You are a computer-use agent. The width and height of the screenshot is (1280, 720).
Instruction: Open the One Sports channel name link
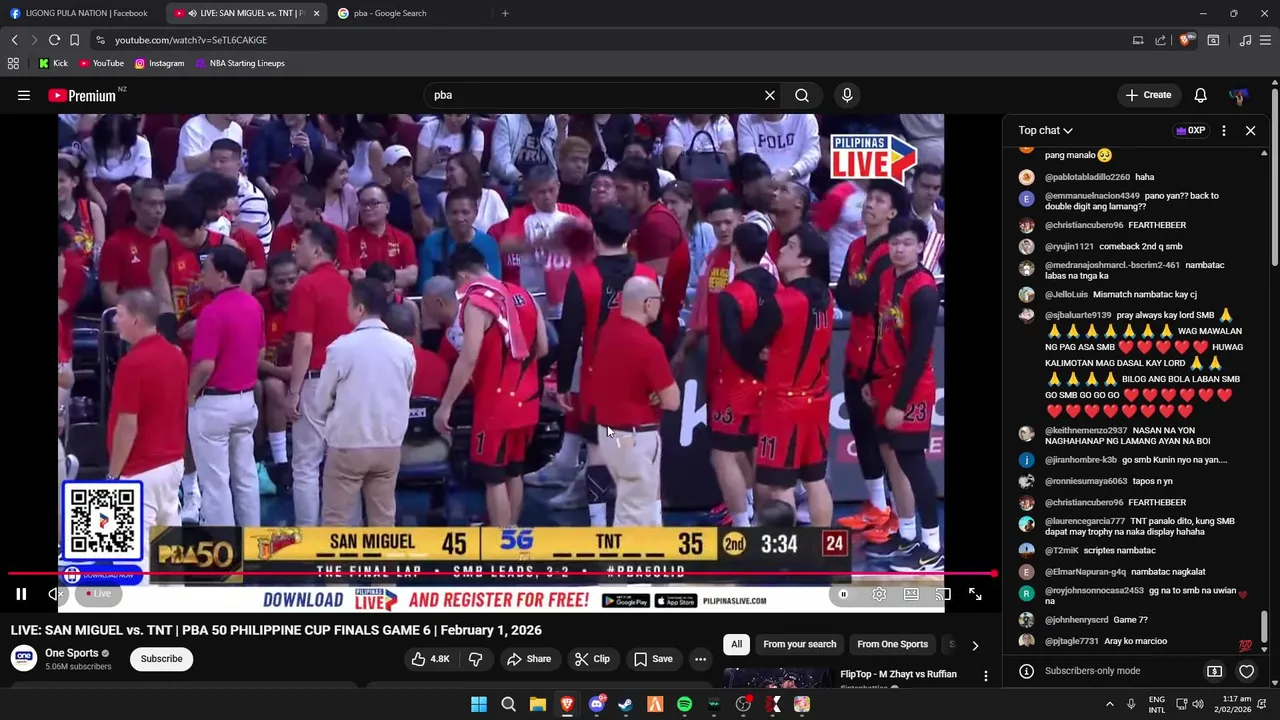(x=72, y=653)
